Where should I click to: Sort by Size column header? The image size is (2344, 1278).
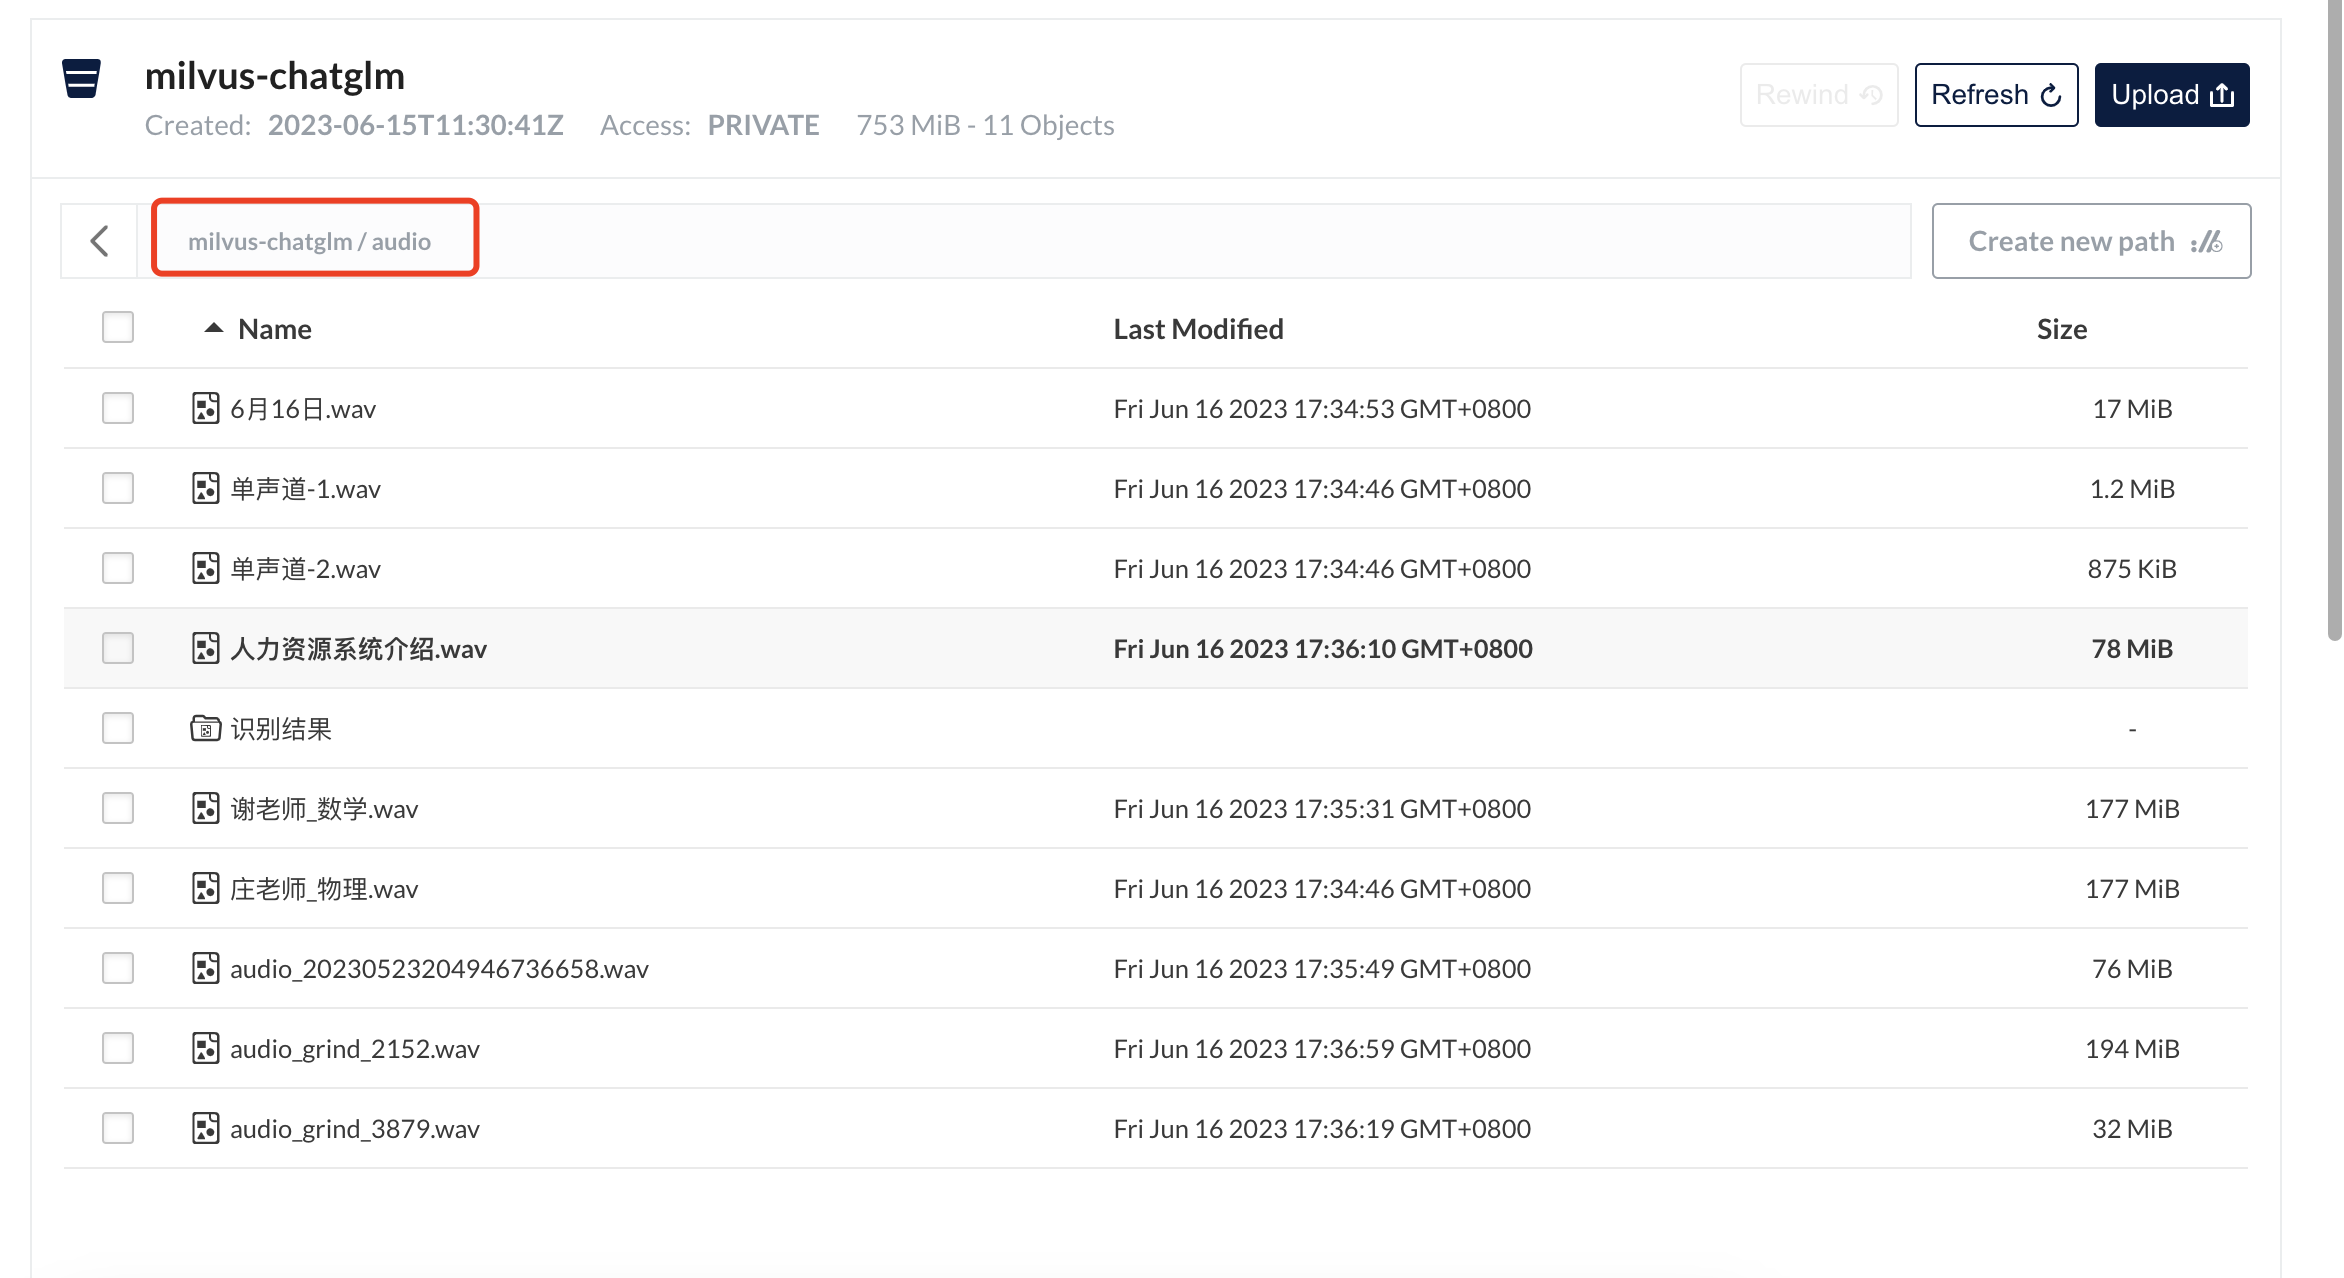(2061, 329)
